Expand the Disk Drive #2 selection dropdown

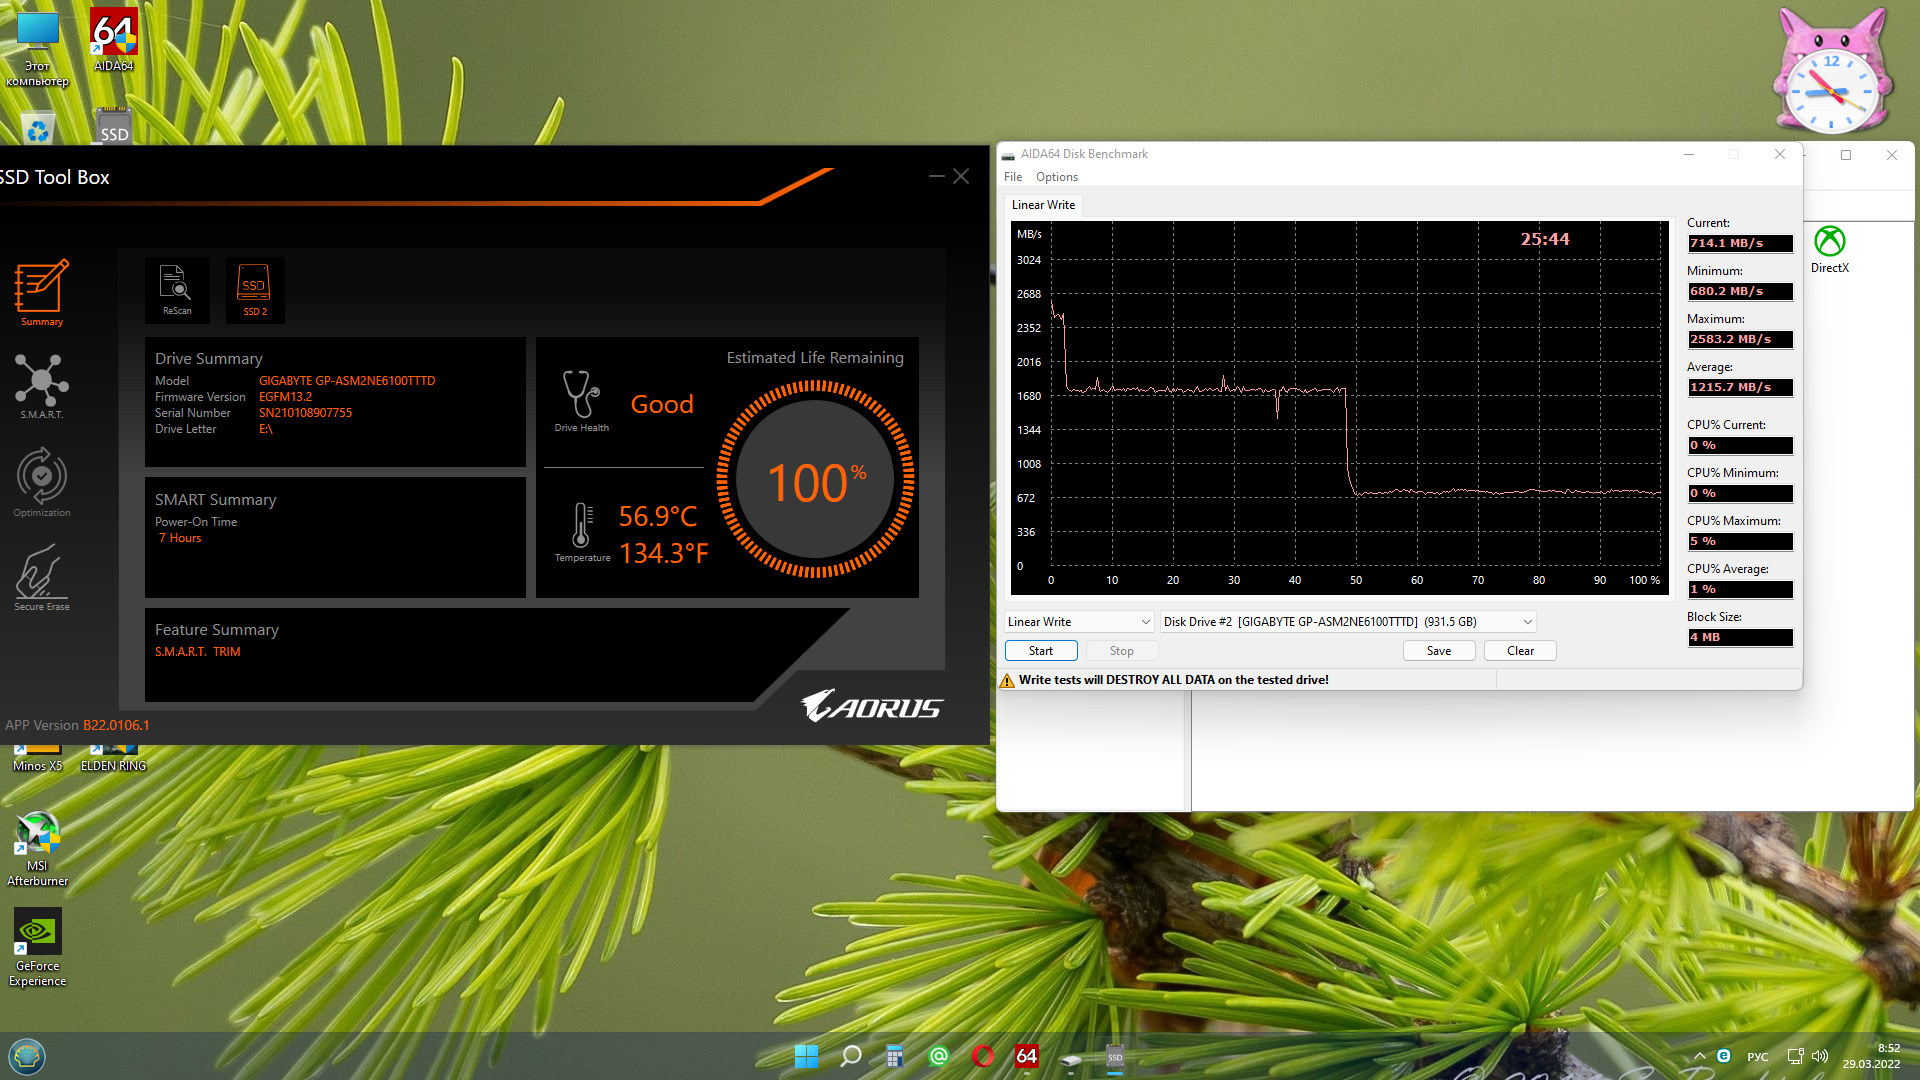click(1347, 622)
